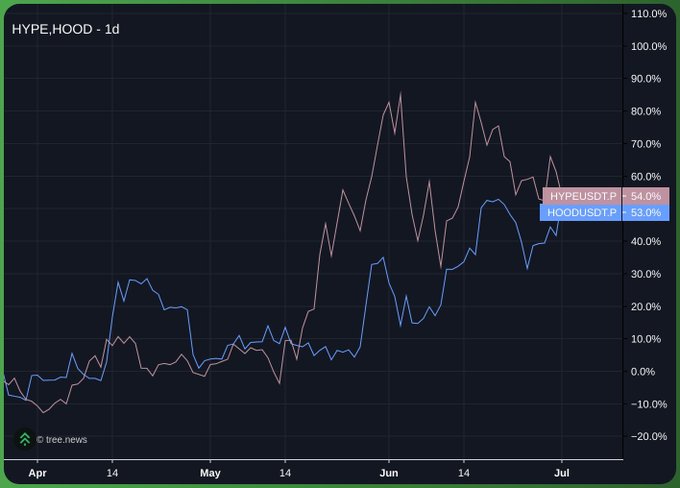Image resolution: width=680 pixels, height=488 pixels.
Task: Click the 0.0% axis label
Action: (643, 372)
